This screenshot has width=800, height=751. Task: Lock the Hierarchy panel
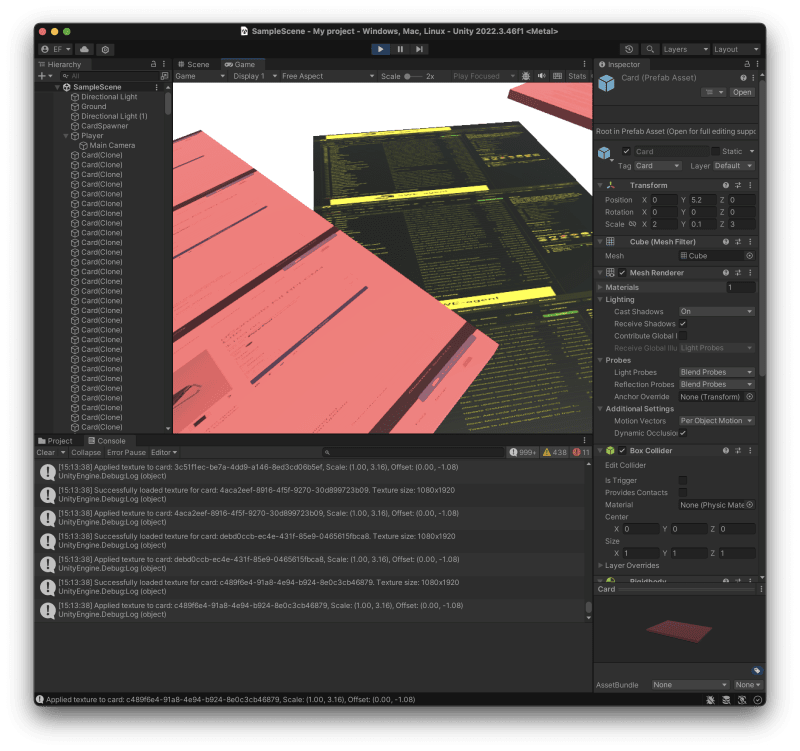pyautogui.click(x=153, y=64)
